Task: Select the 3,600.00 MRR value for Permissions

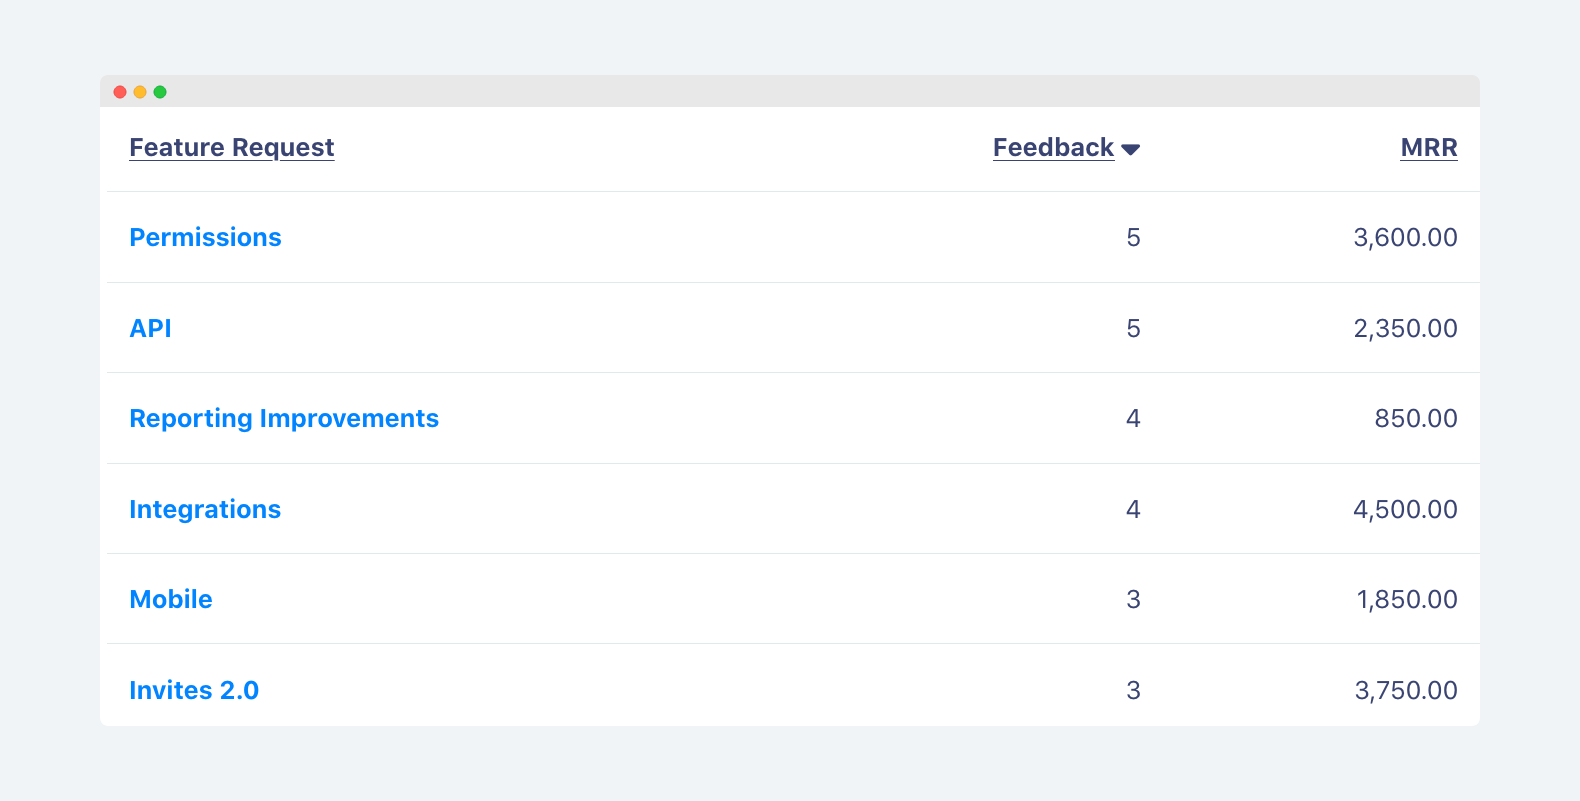Action: [x=1405, y=238]
